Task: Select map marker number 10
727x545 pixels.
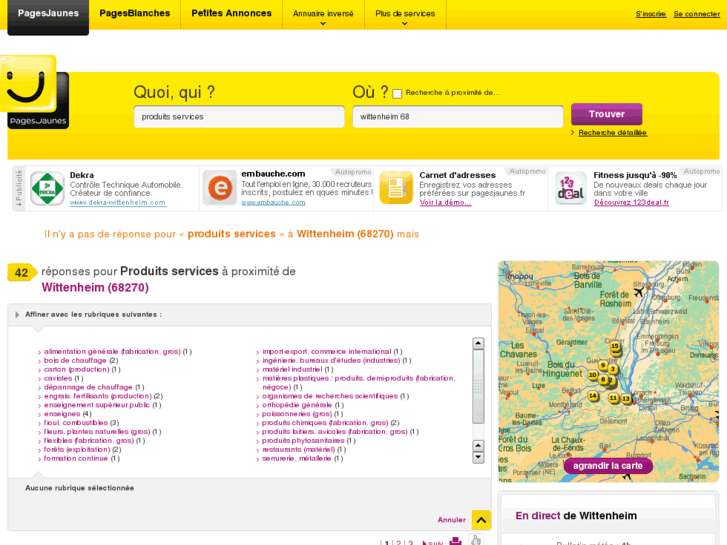Action: (593, 375)
